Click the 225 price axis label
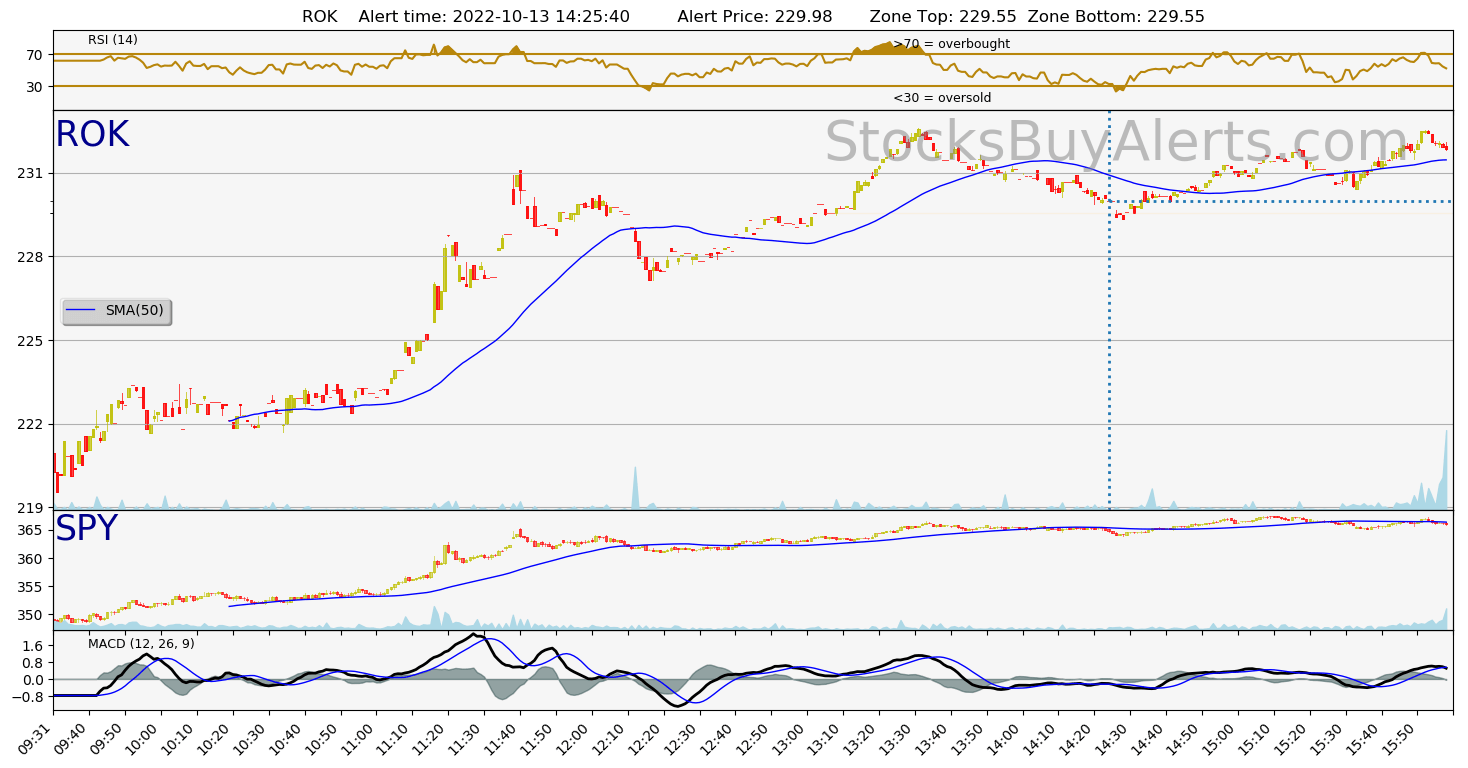1468x768 pixels. tap(29, 341)
